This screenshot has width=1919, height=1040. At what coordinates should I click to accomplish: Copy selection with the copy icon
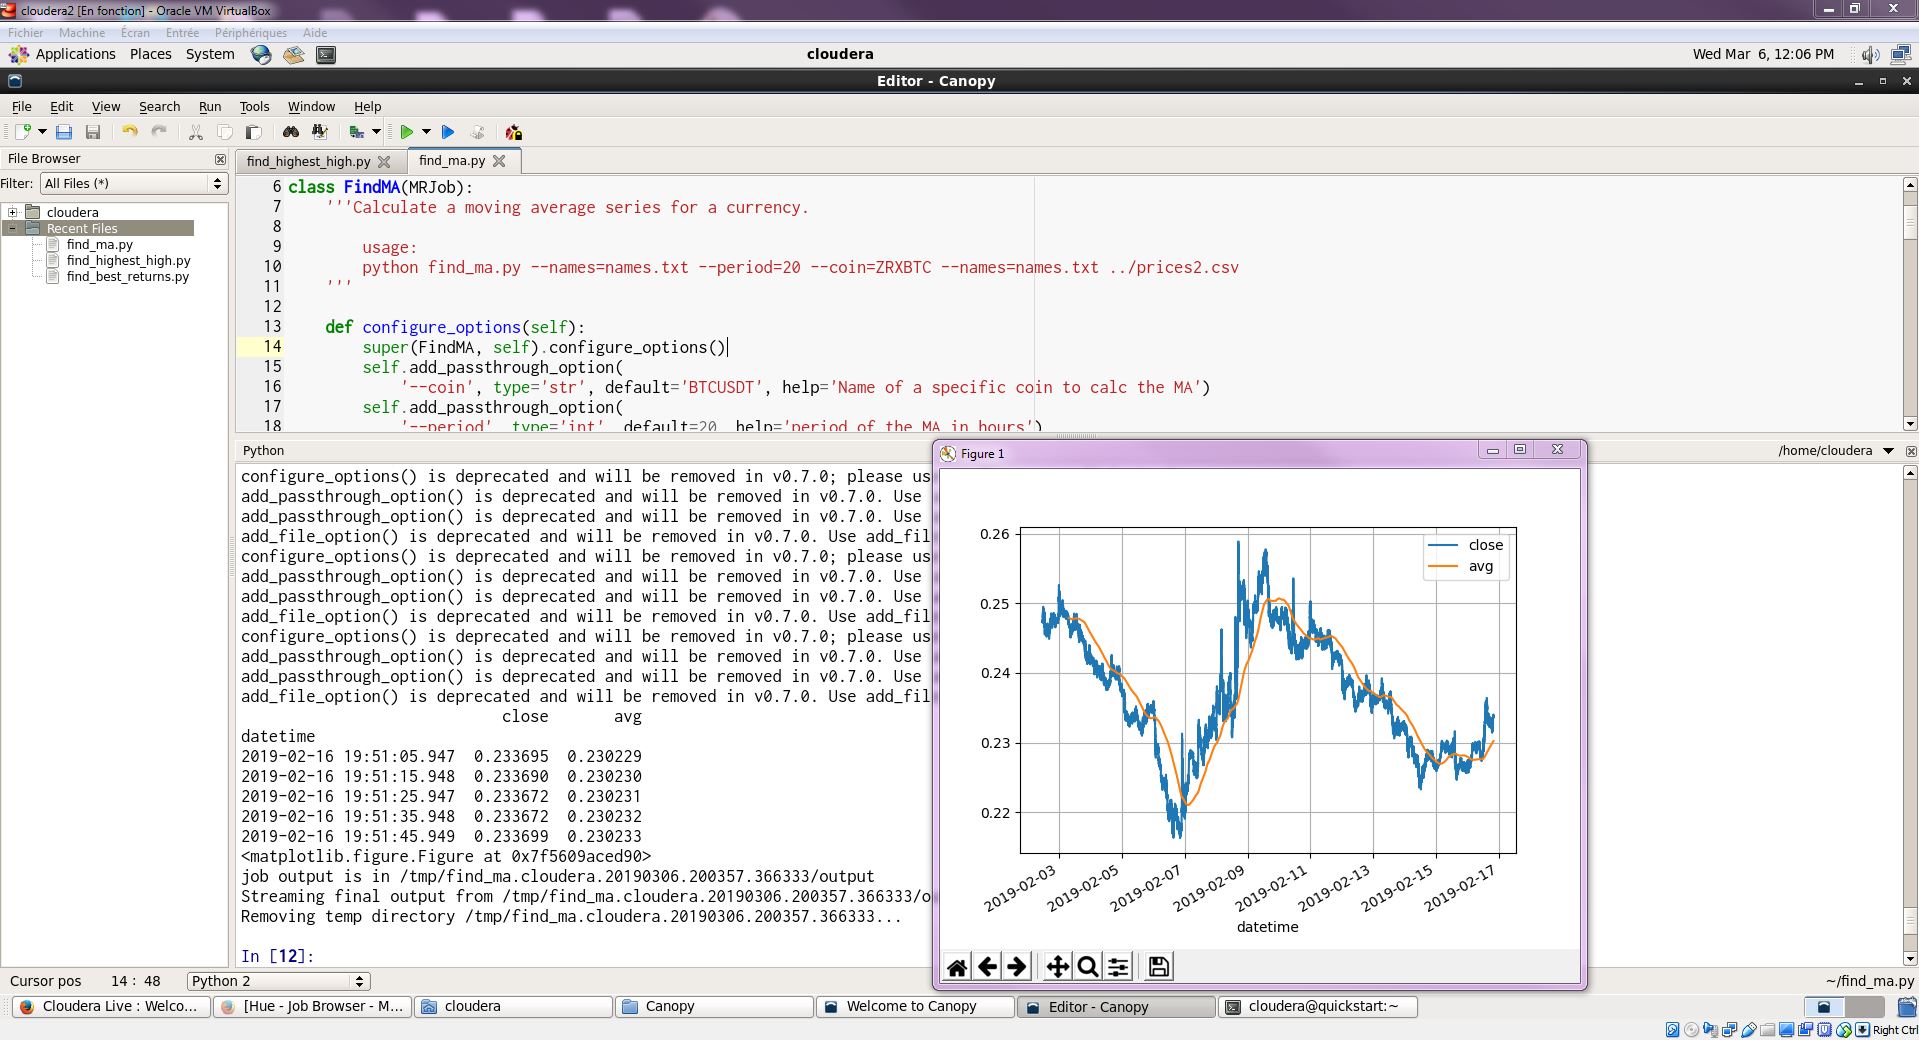225,132
